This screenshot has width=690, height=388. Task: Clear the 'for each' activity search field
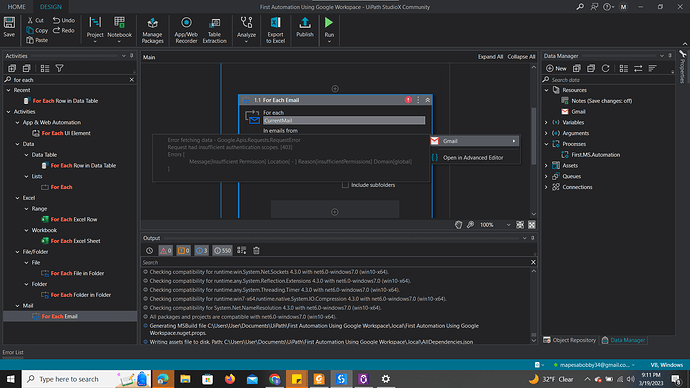click(x=132, y=80)
